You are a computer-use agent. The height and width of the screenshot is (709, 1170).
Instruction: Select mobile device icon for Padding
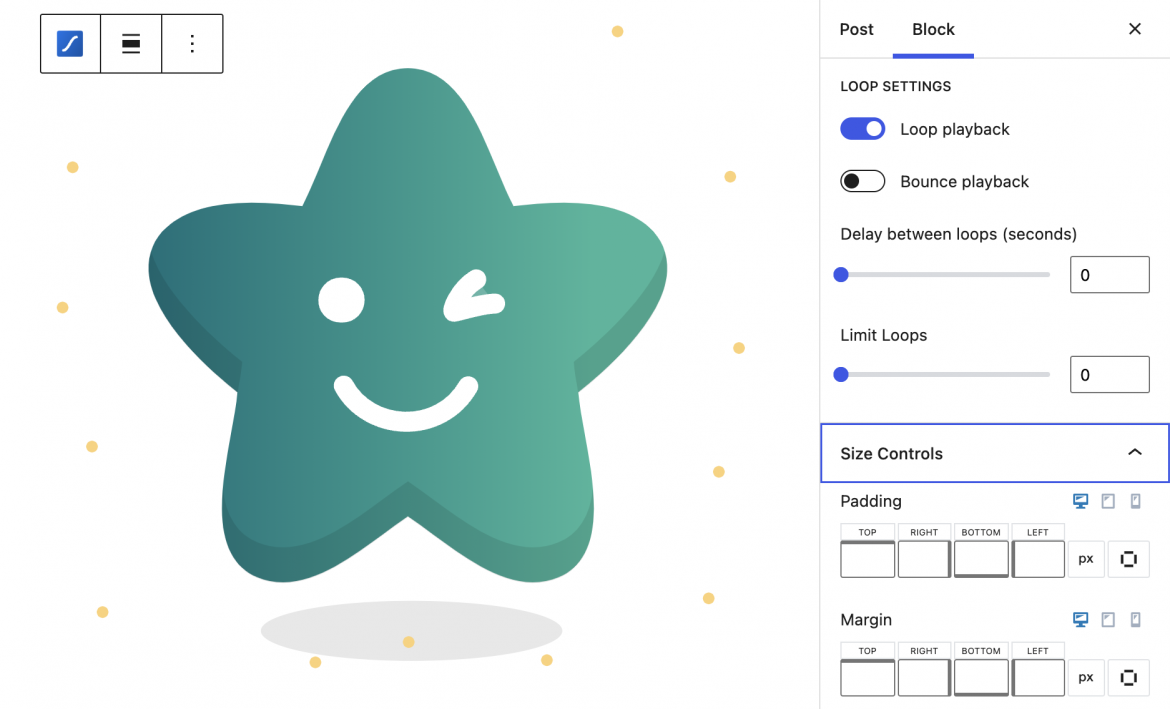click(1135, 501)
